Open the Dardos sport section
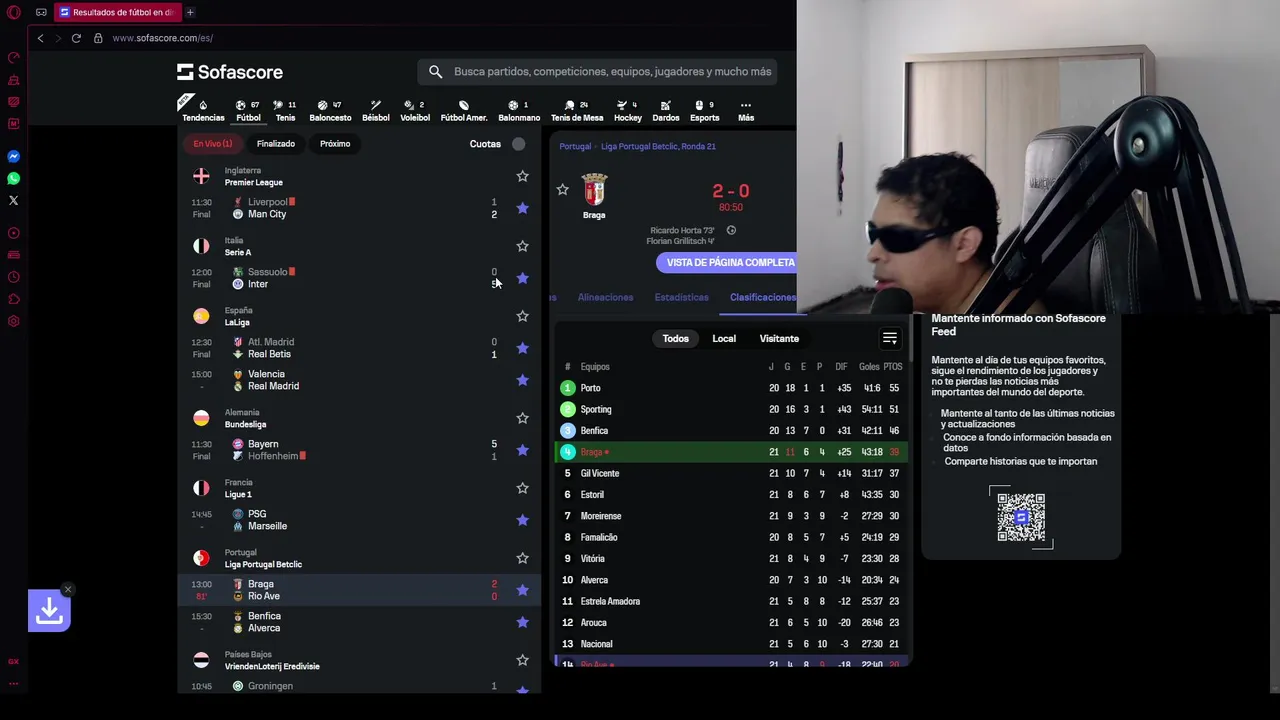 point(666,110)
